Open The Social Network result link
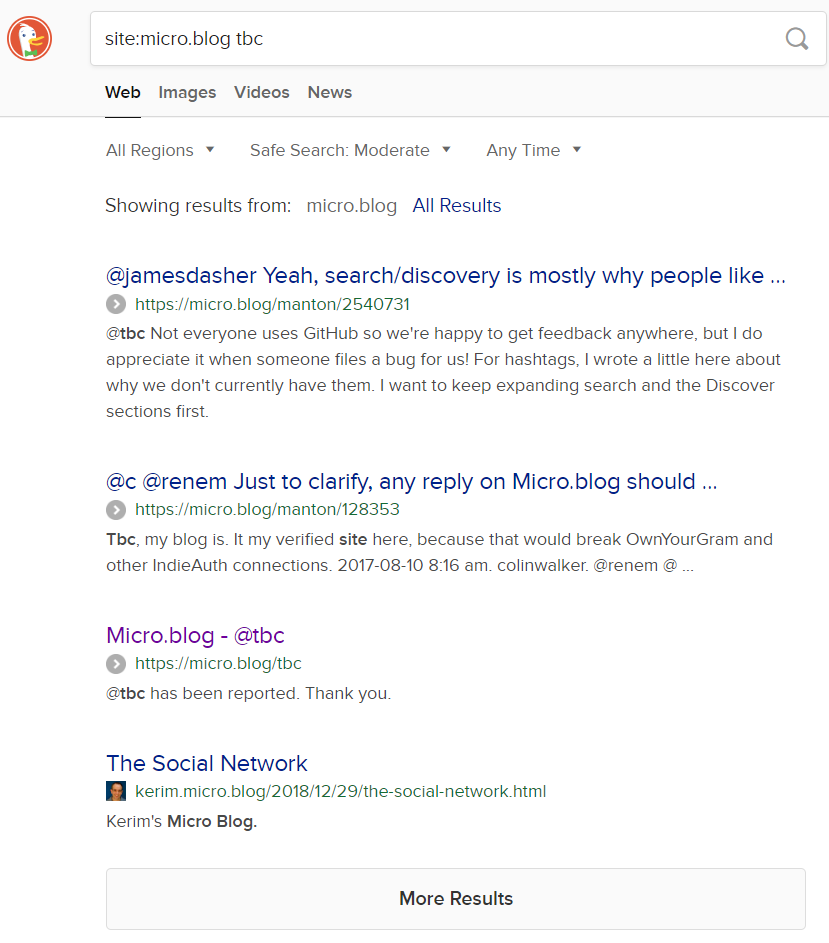The image size is (829, 943). pos(206,763)
